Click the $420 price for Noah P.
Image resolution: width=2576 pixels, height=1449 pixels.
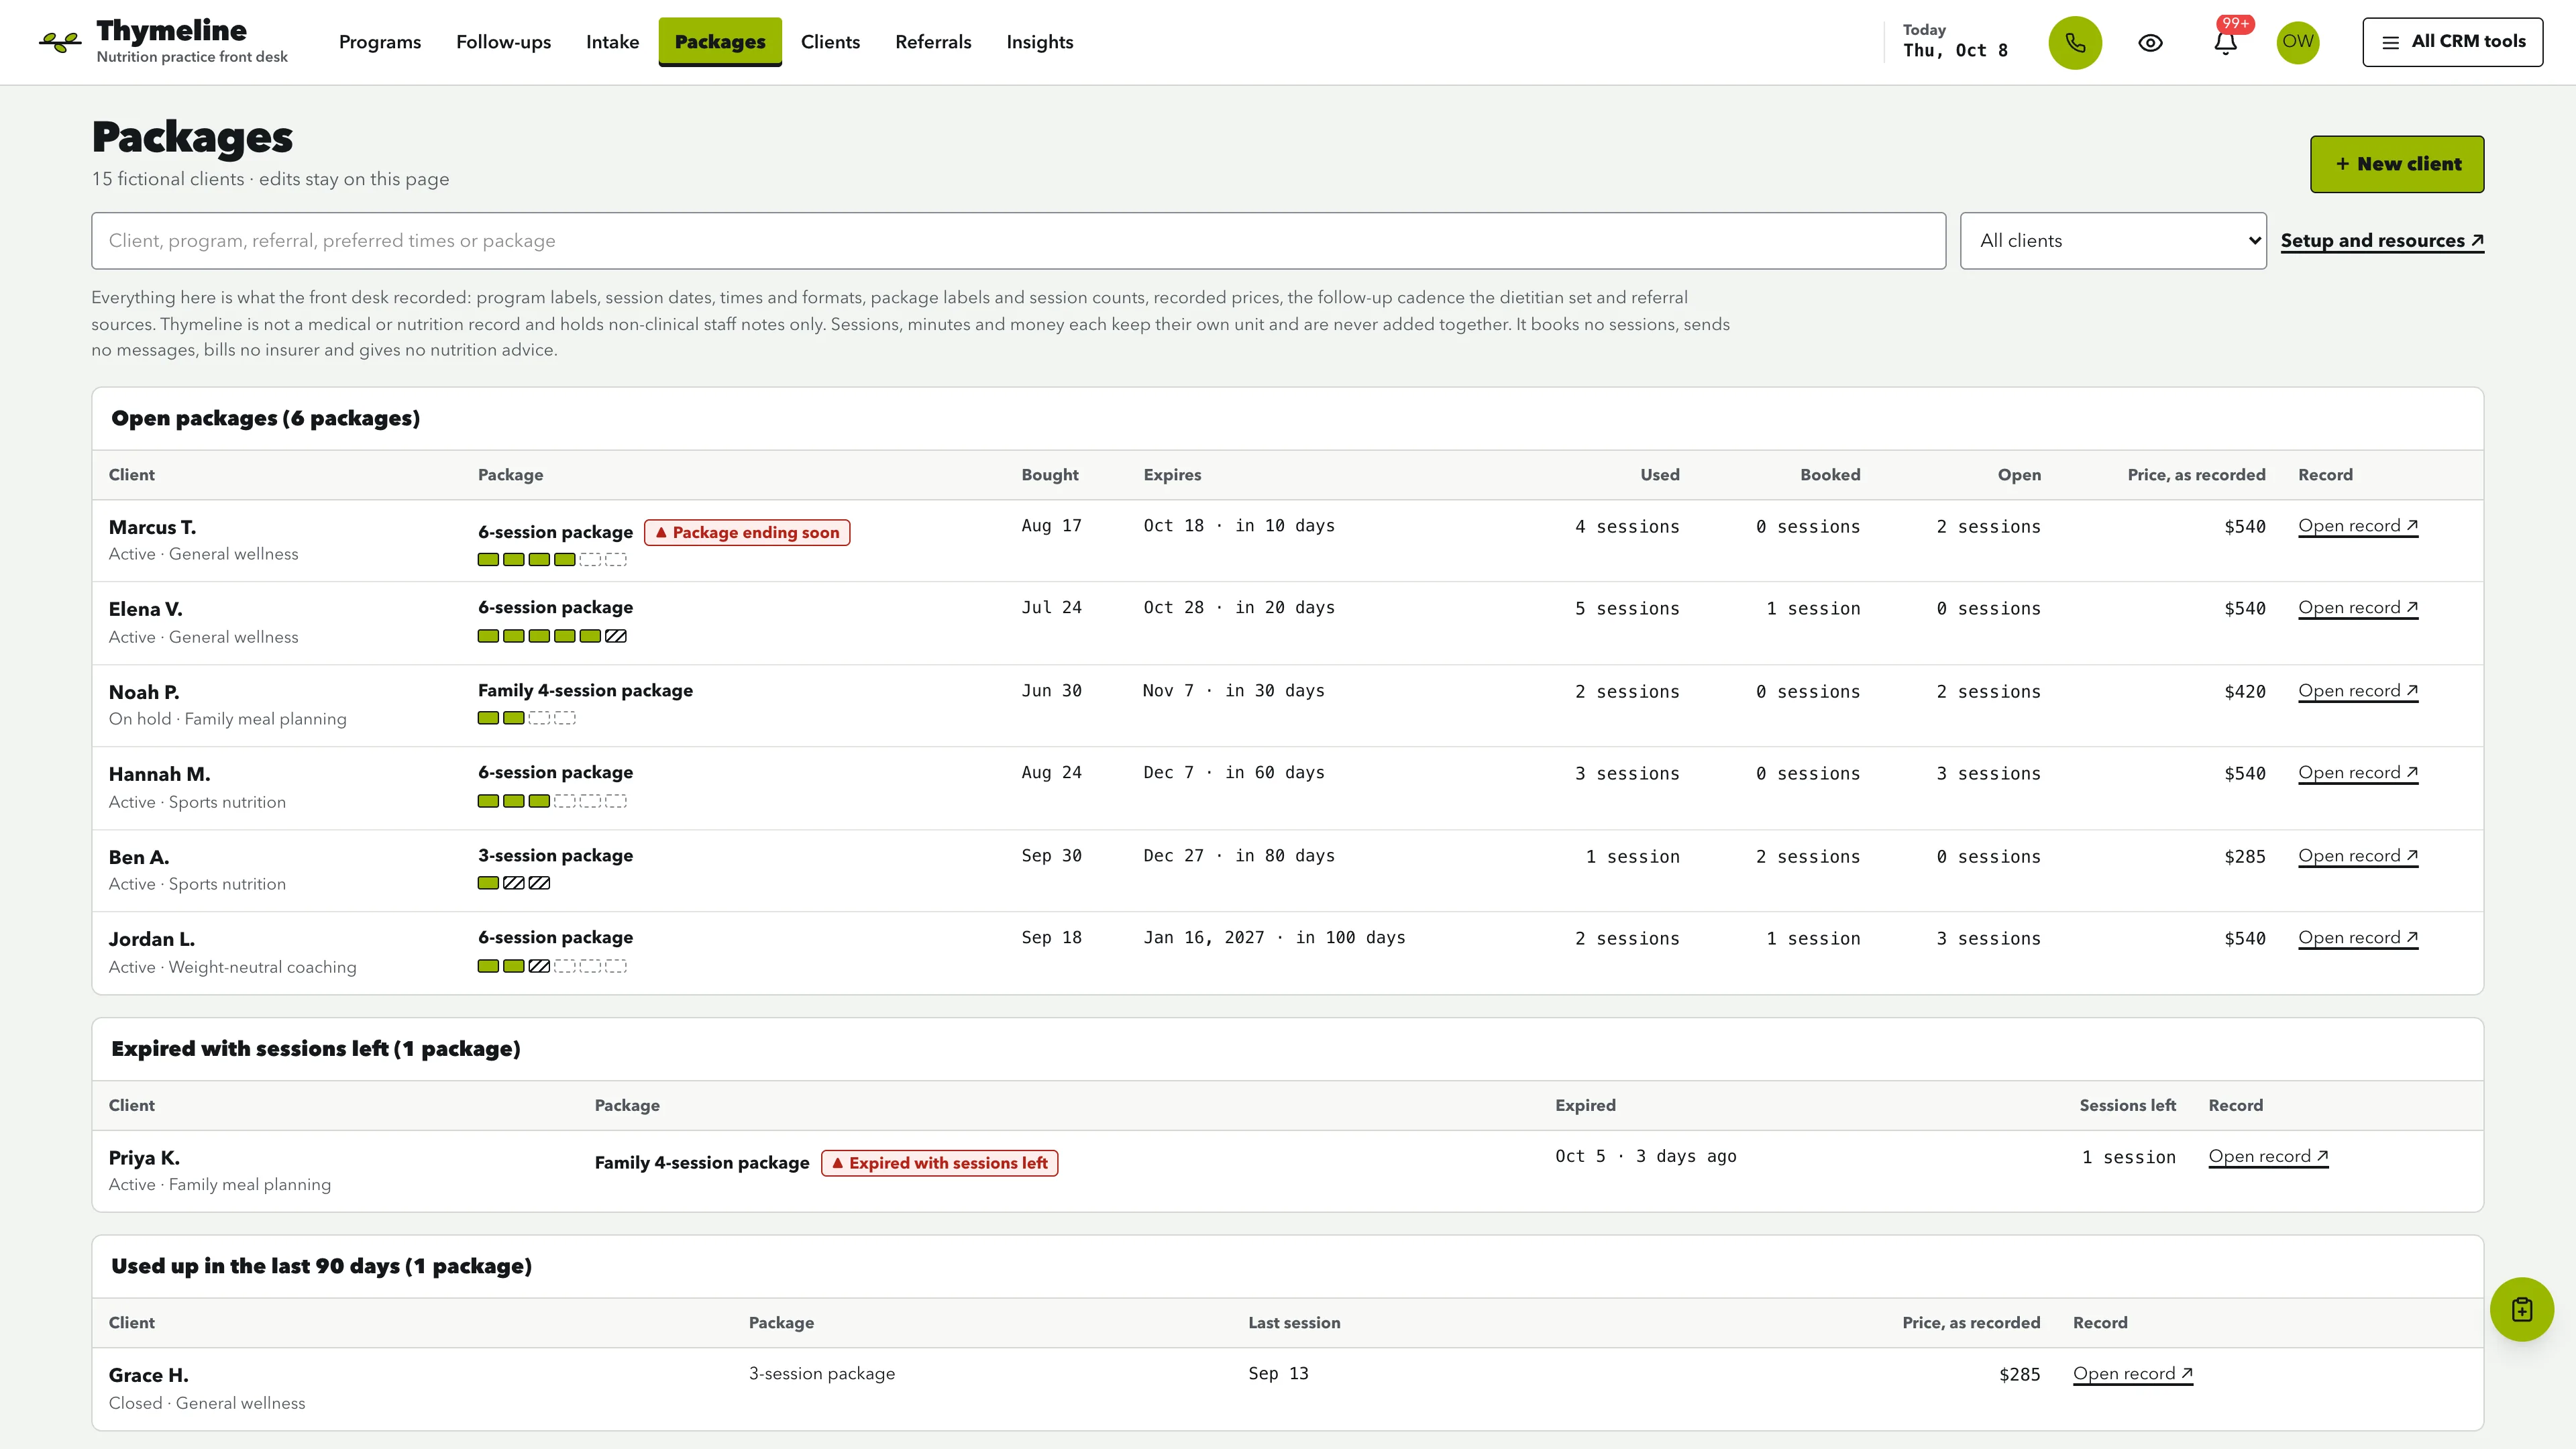point(2244,692)
